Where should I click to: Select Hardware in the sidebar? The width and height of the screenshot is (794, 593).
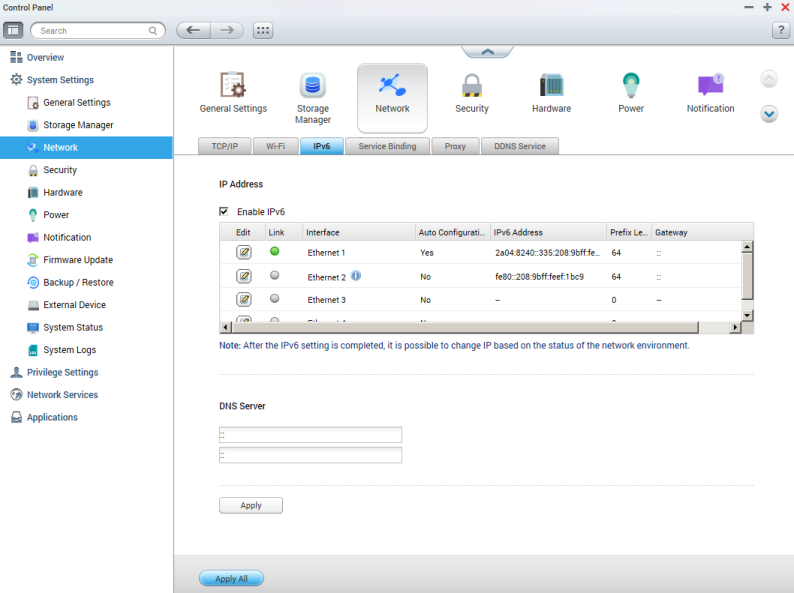(55, 192)
